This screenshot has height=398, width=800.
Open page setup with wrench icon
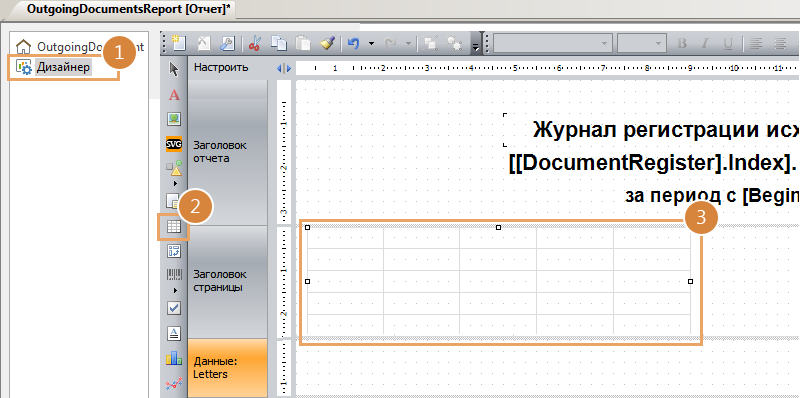pos(228,43)
